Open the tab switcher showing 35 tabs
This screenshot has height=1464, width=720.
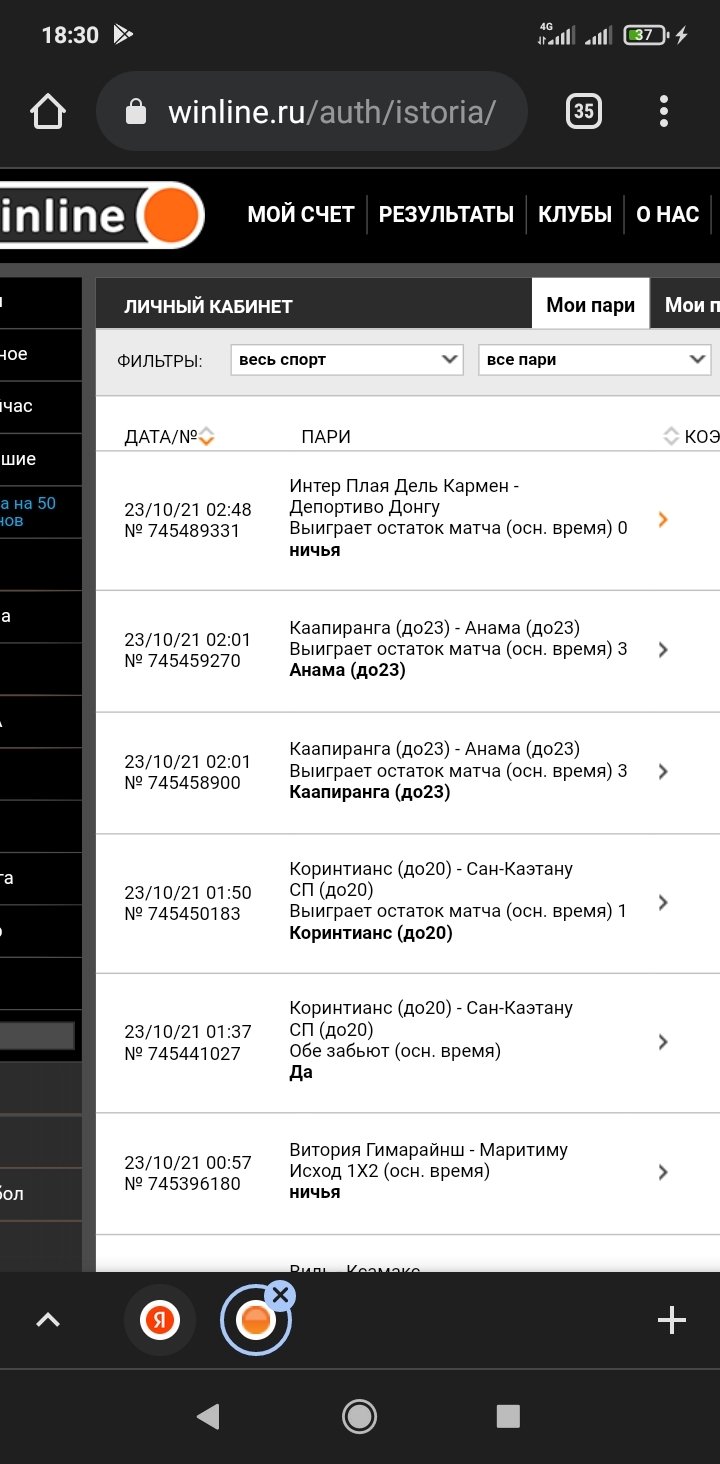pos(583,111)
